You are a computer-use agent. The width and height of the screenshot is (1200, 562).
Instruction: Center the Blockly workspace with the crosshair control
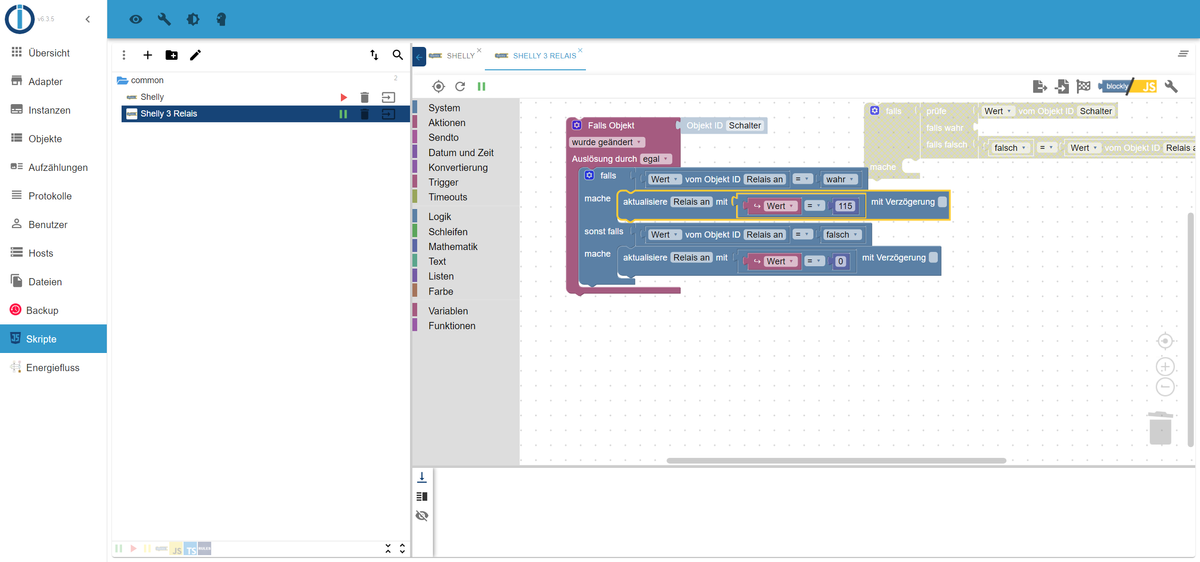tap(1165, 341)
